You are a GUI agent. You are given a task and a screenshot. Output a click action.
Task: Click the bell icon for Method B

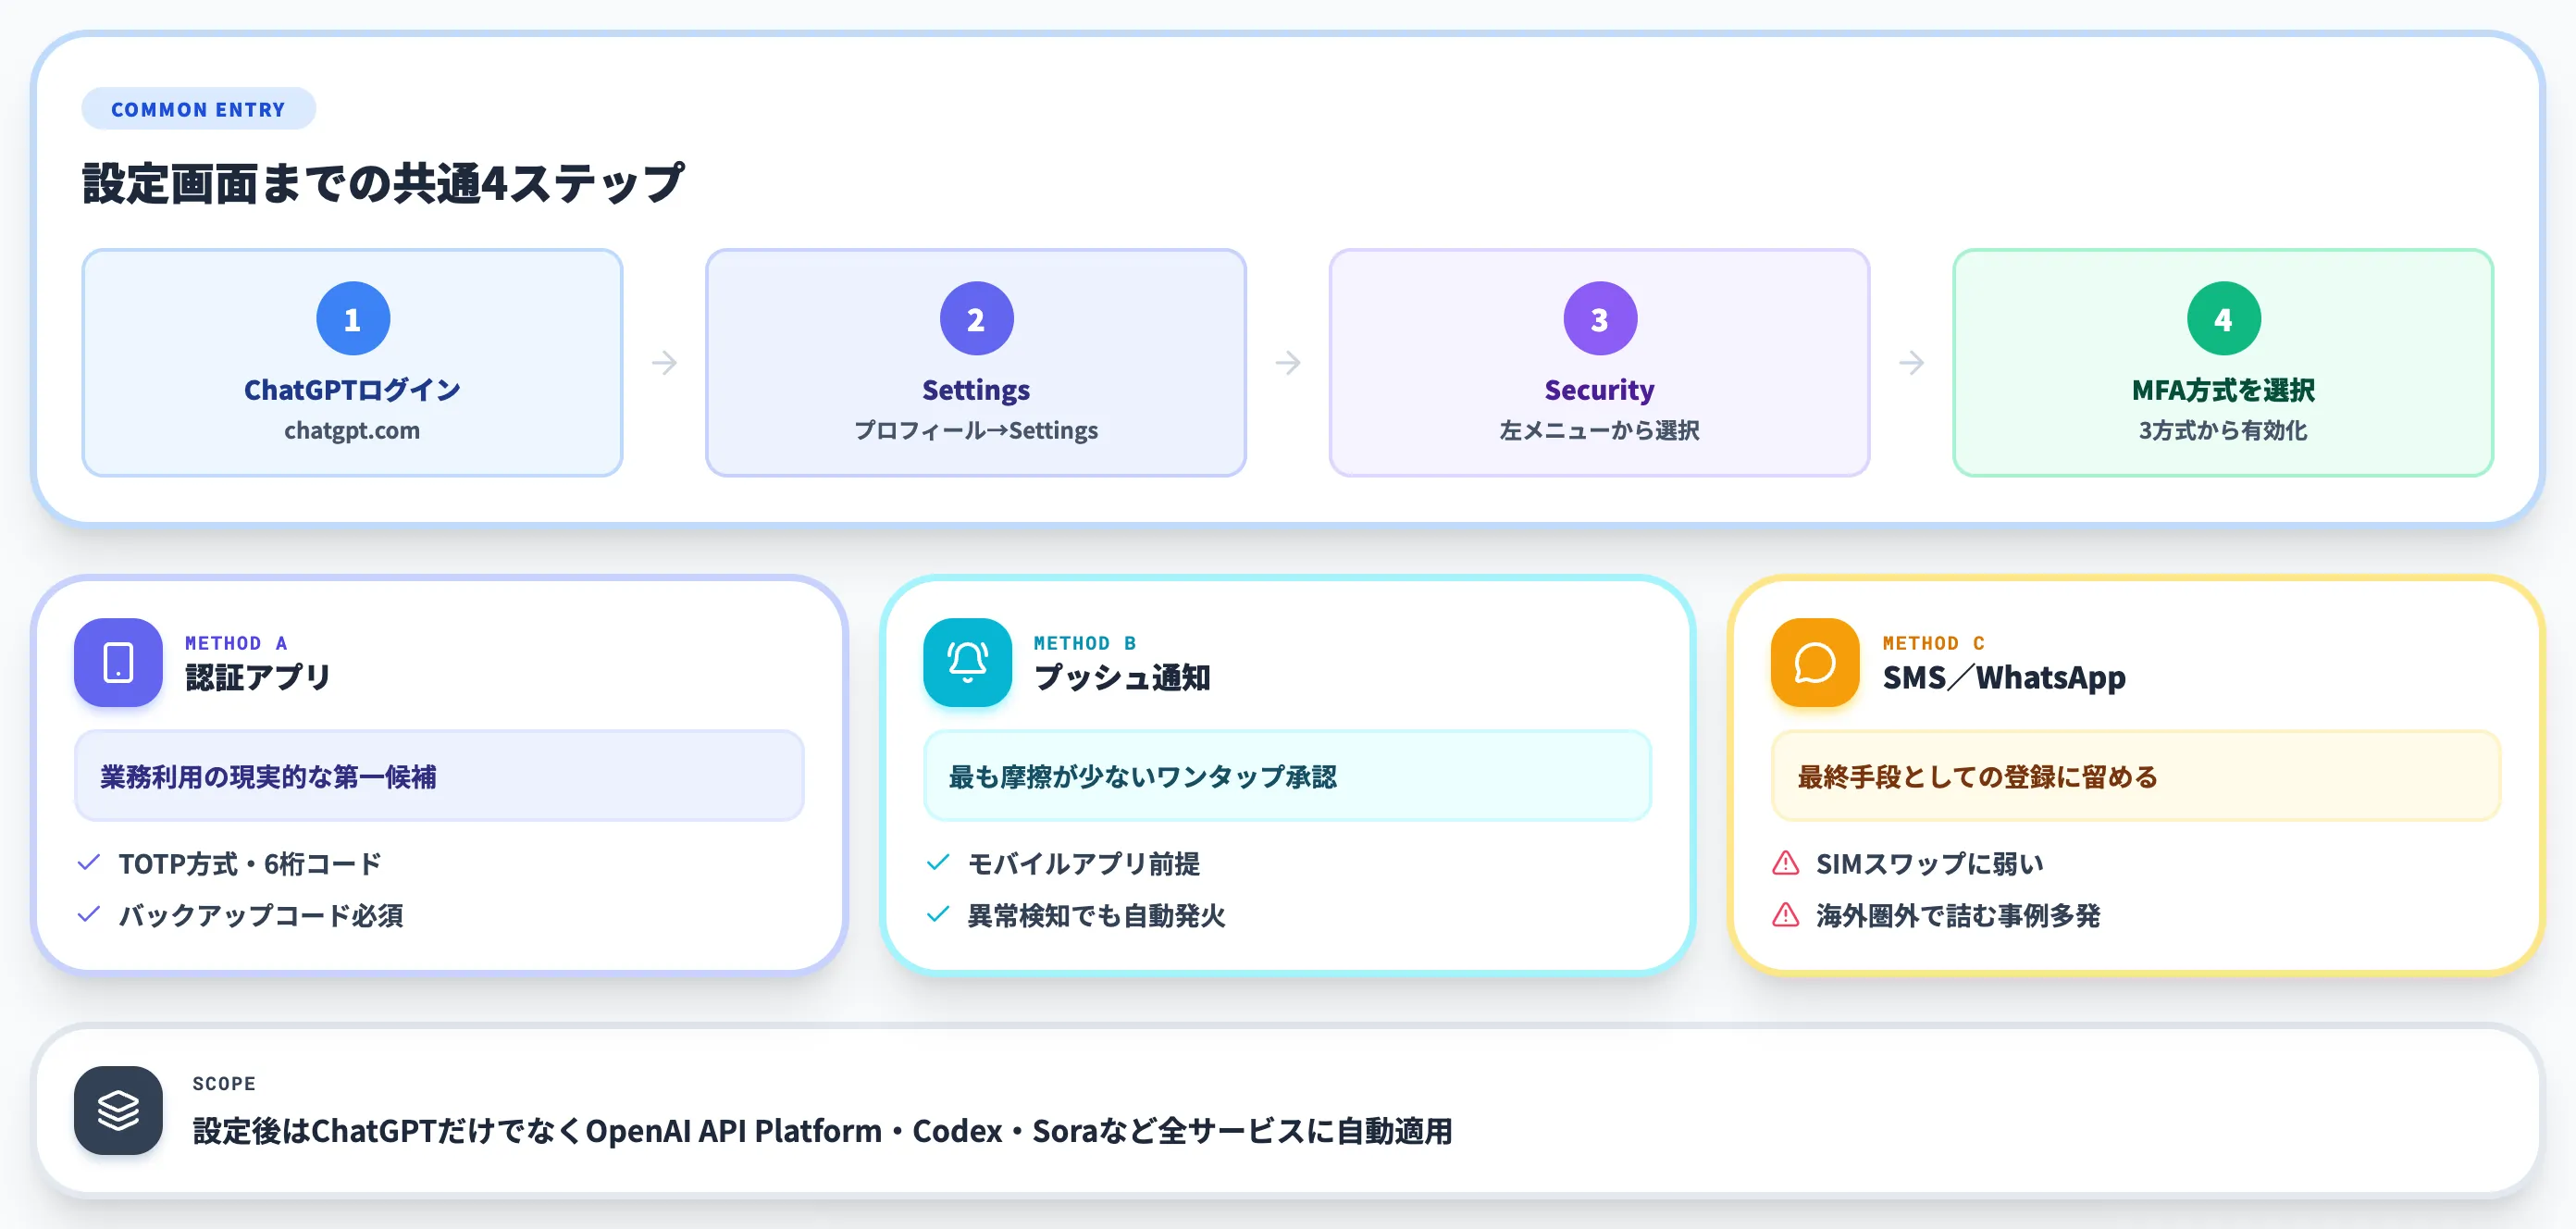(967, 662)
